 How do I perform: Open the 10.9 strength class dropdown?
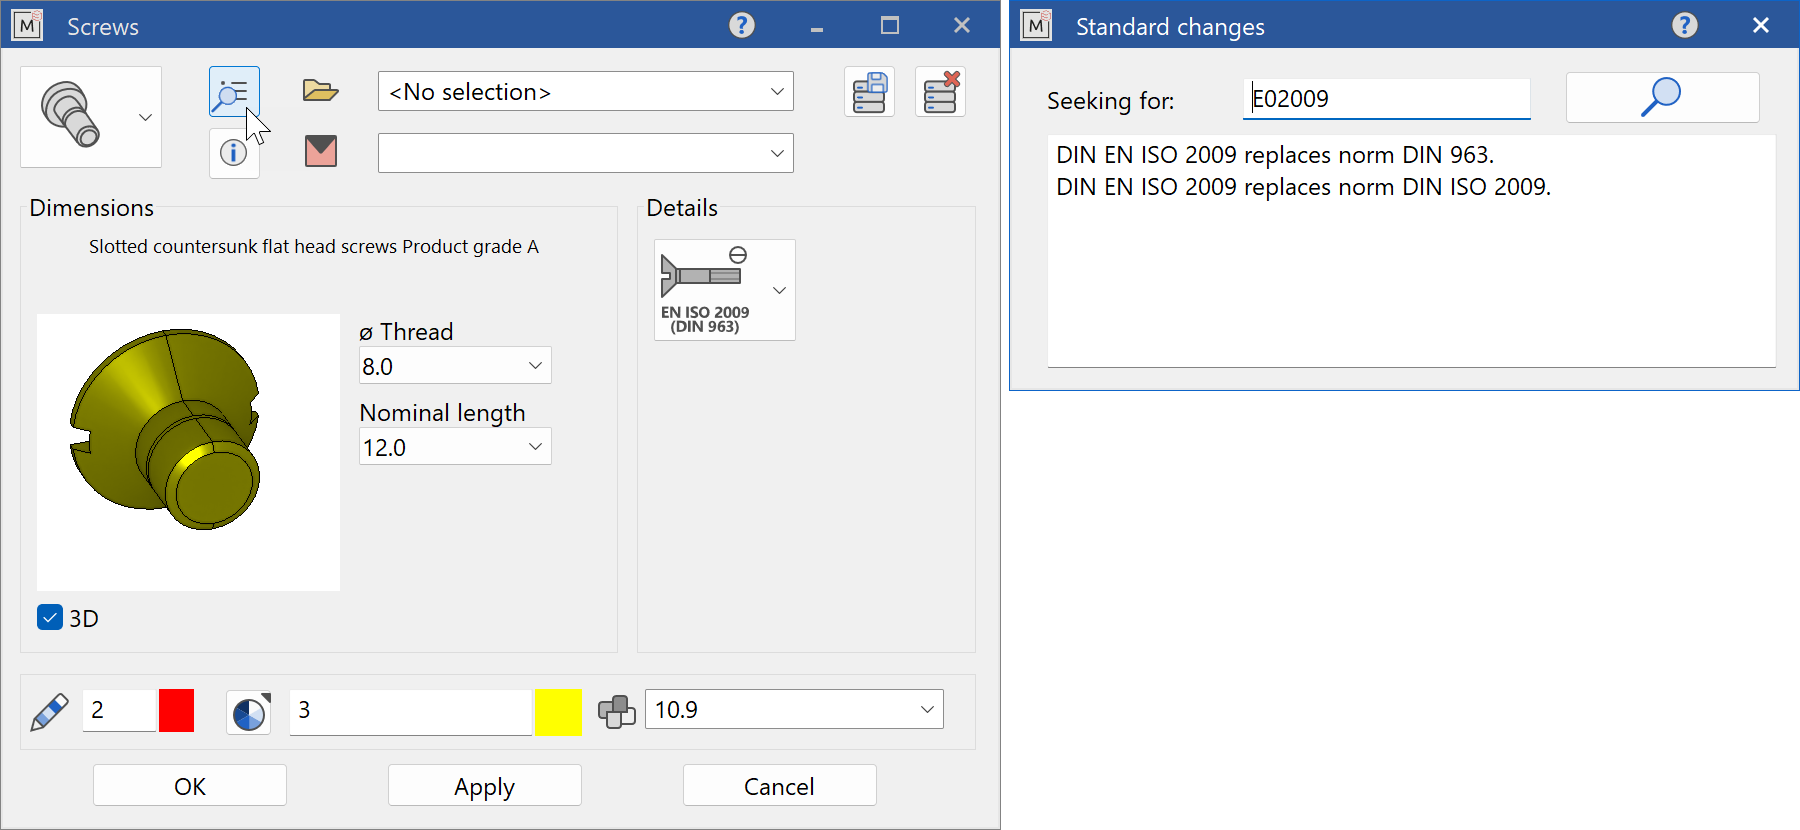pos(794,709)
